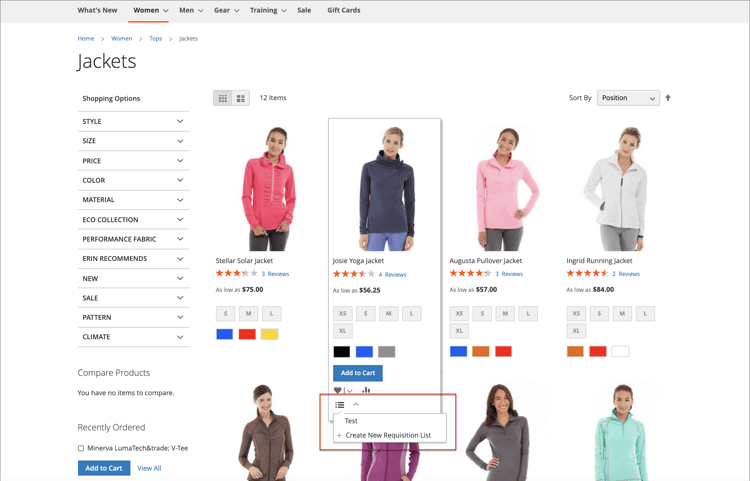750x481 pixels.
Task: Open Ingrid Running Jacket product image
Action: click(617, 188)
